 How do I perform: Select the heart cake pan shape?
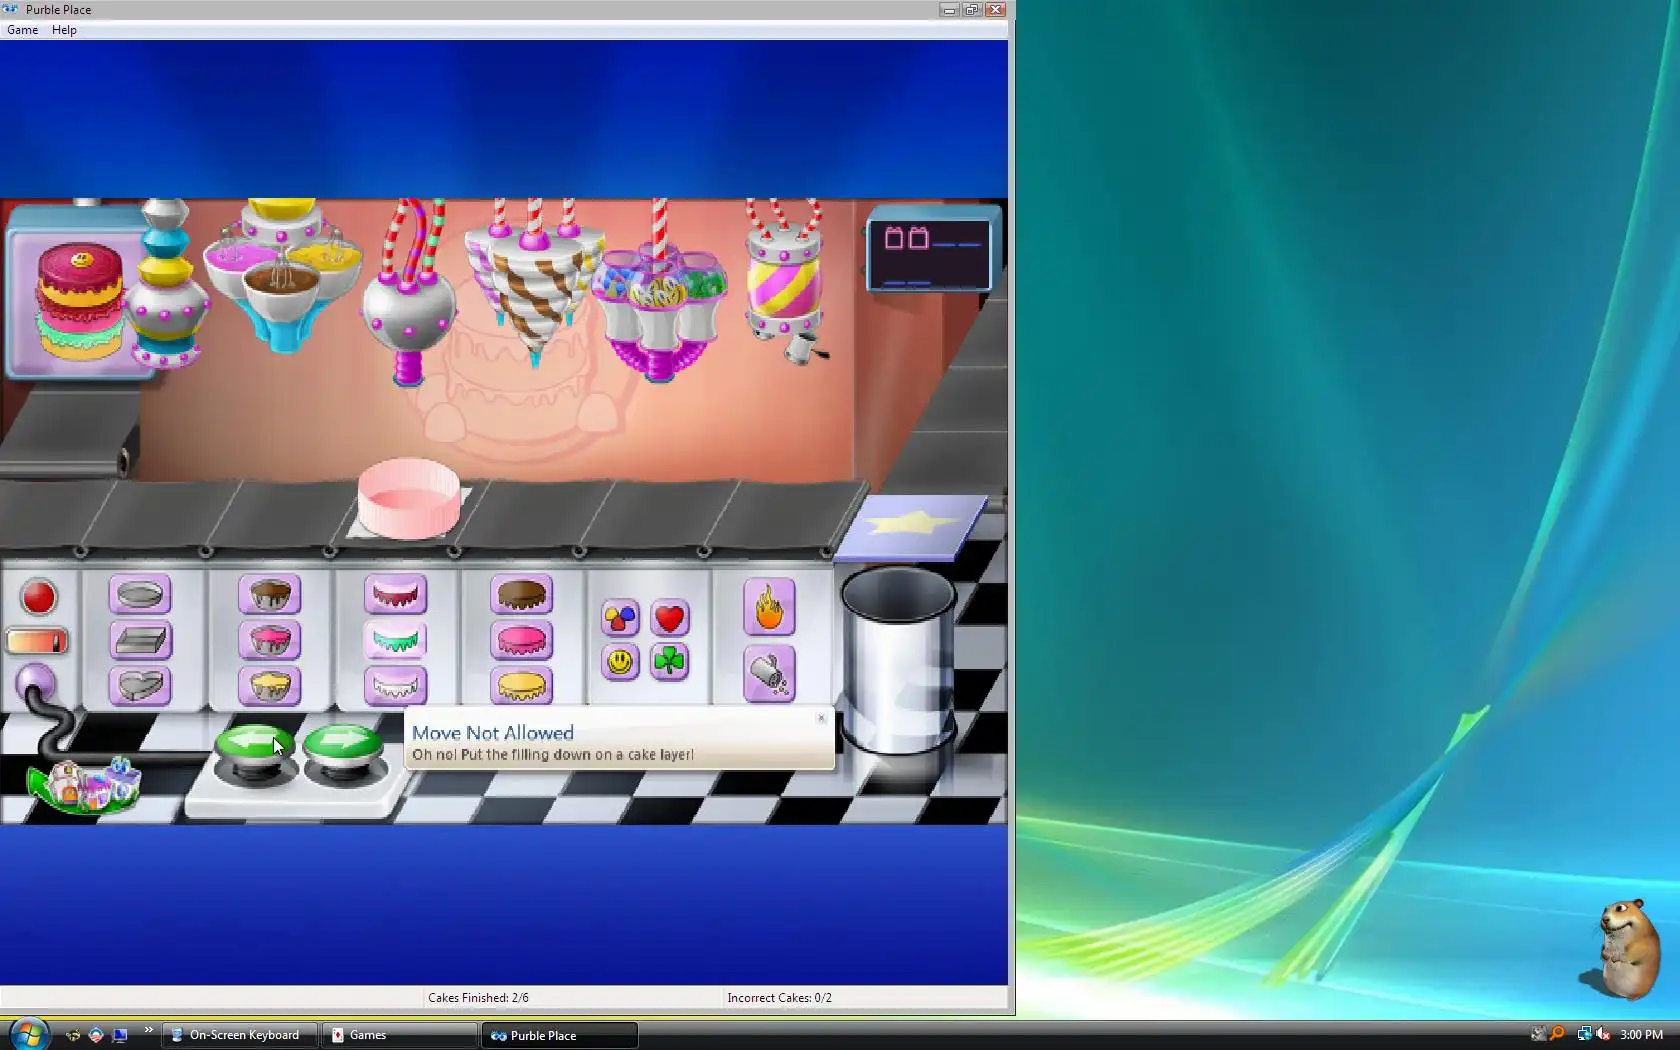tap(140, 686)
